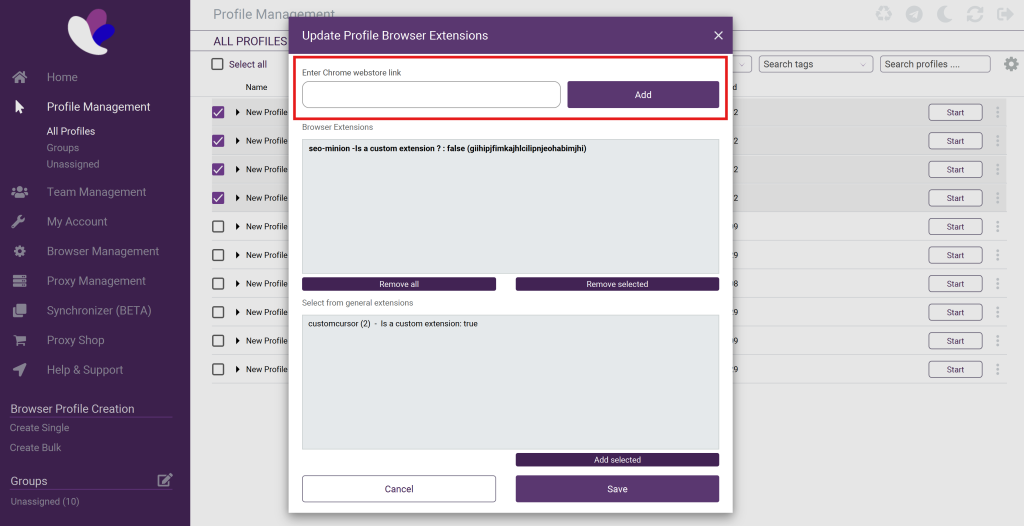Open three-dot menu of first profile row
Viewport: 1024px width, 526px height.
point(997,113)
